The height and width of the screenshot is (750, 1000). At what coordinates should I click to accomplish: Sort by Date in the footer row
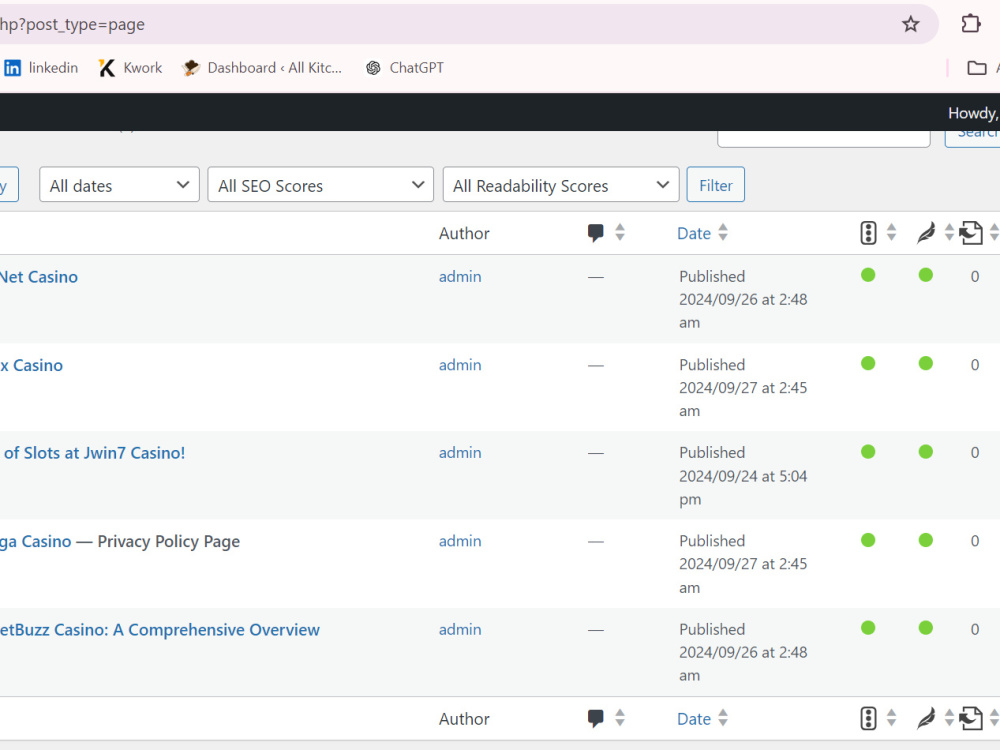pos(694,719)
